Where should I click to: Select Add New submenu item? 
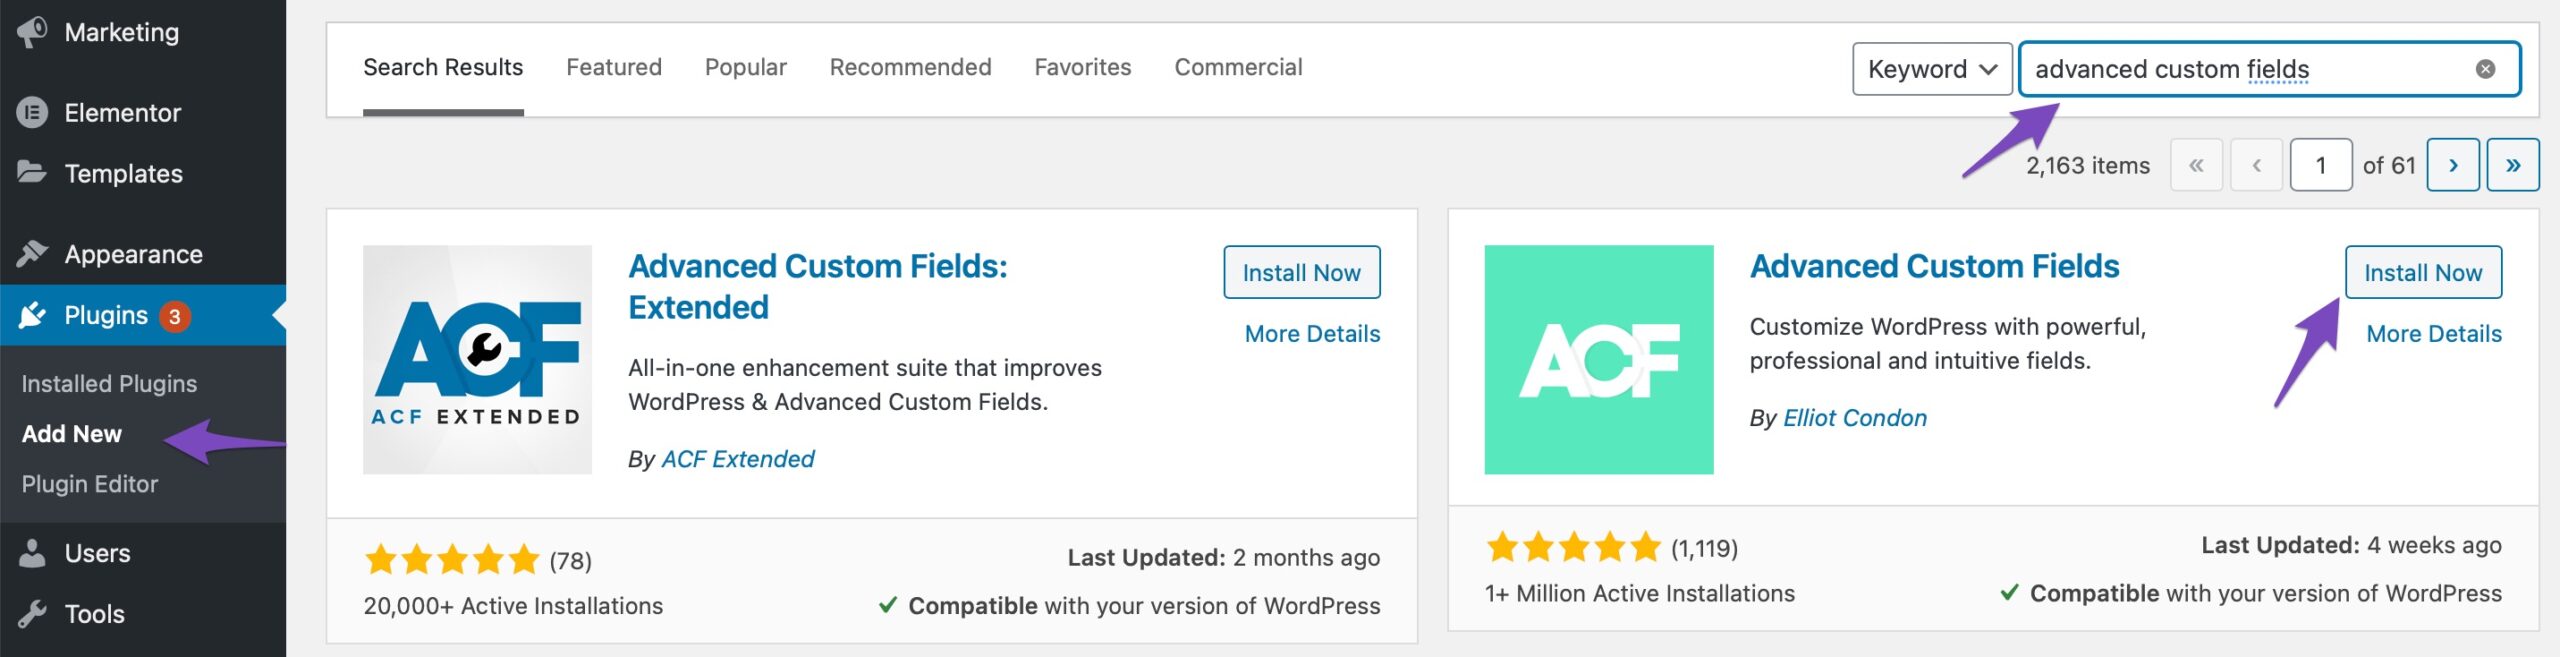click(72, 433)
